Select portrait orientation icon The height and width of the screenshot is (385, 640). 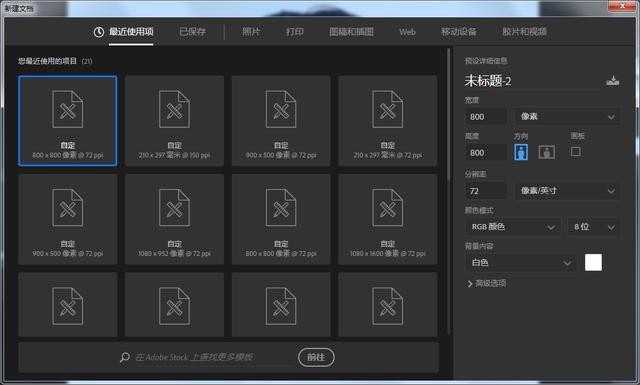521,152
